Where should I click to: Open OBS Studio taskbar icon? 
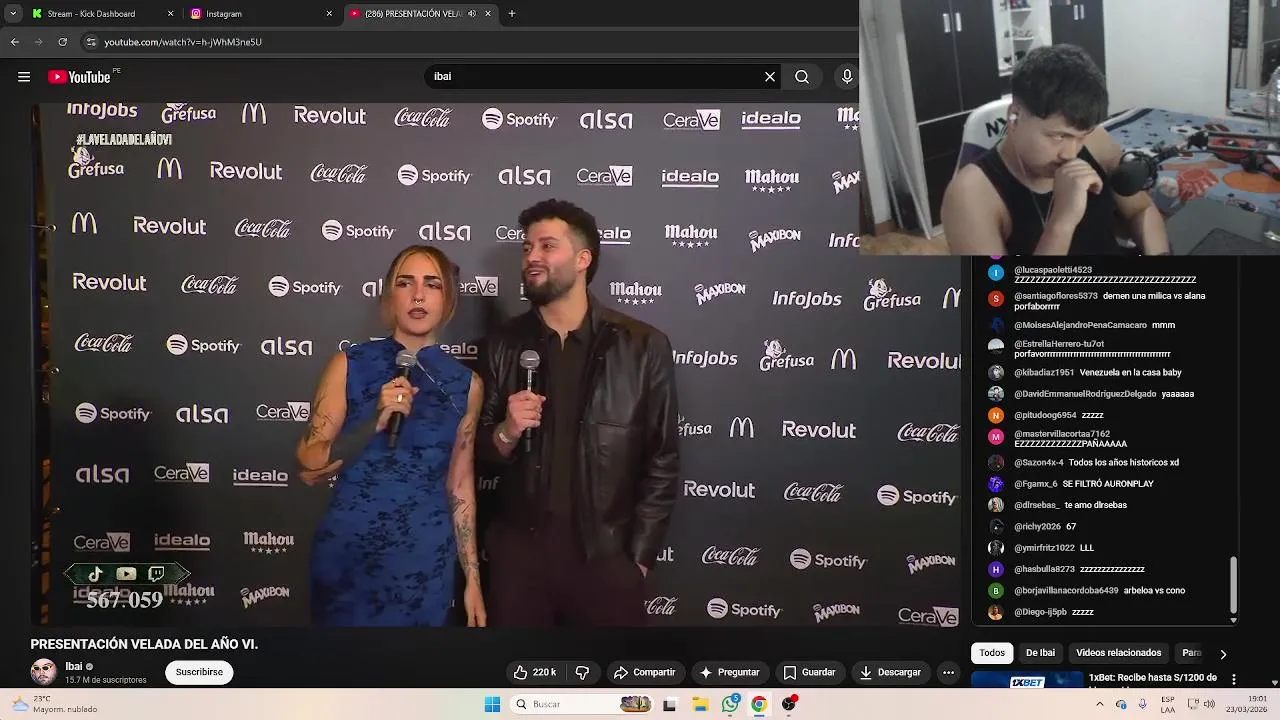pos(789,704)
